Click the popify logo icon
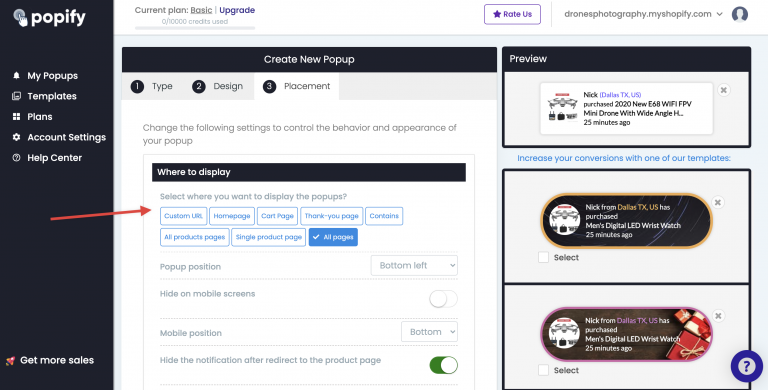Image resolution: width=768 pixels, height=390 pixels. 21,18
